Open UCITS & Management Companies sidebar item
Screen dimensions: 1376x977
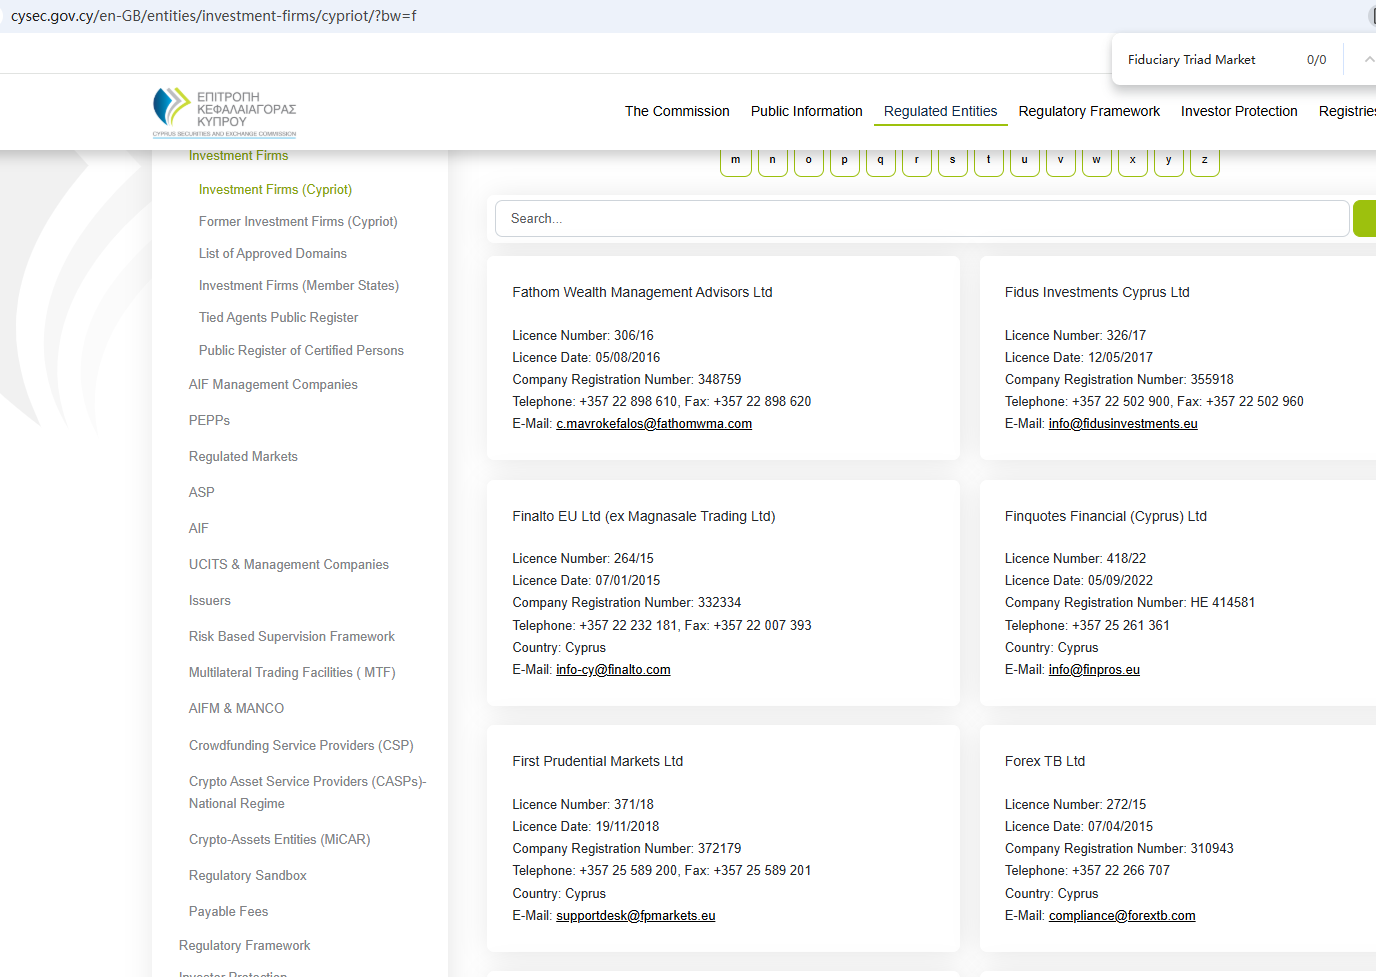[x=288, y=564]
